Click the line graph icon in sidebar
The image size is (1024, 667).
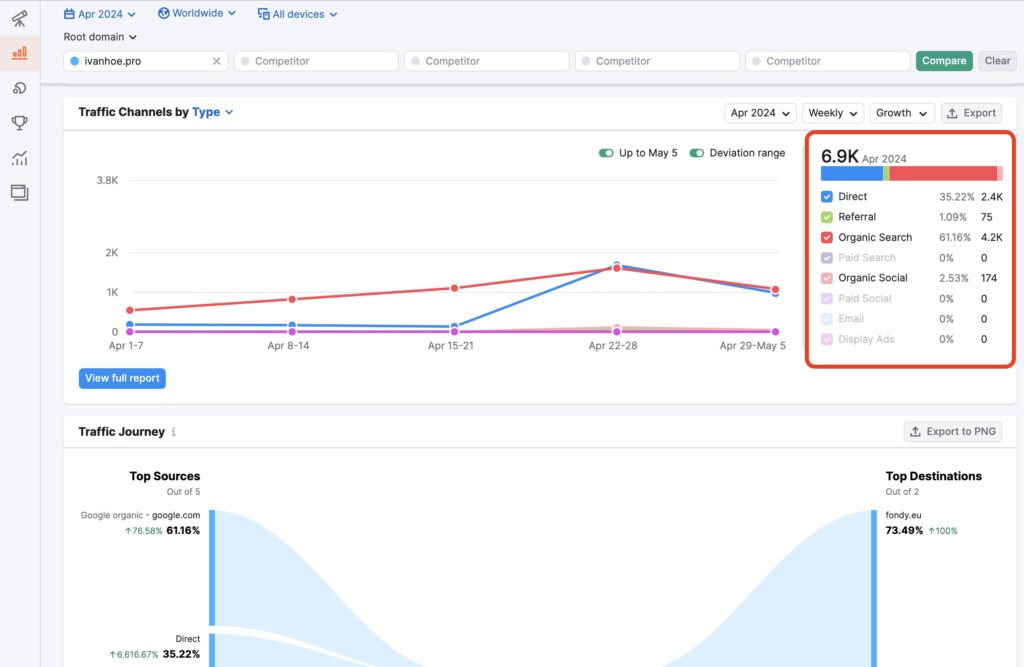pos(19,158)
